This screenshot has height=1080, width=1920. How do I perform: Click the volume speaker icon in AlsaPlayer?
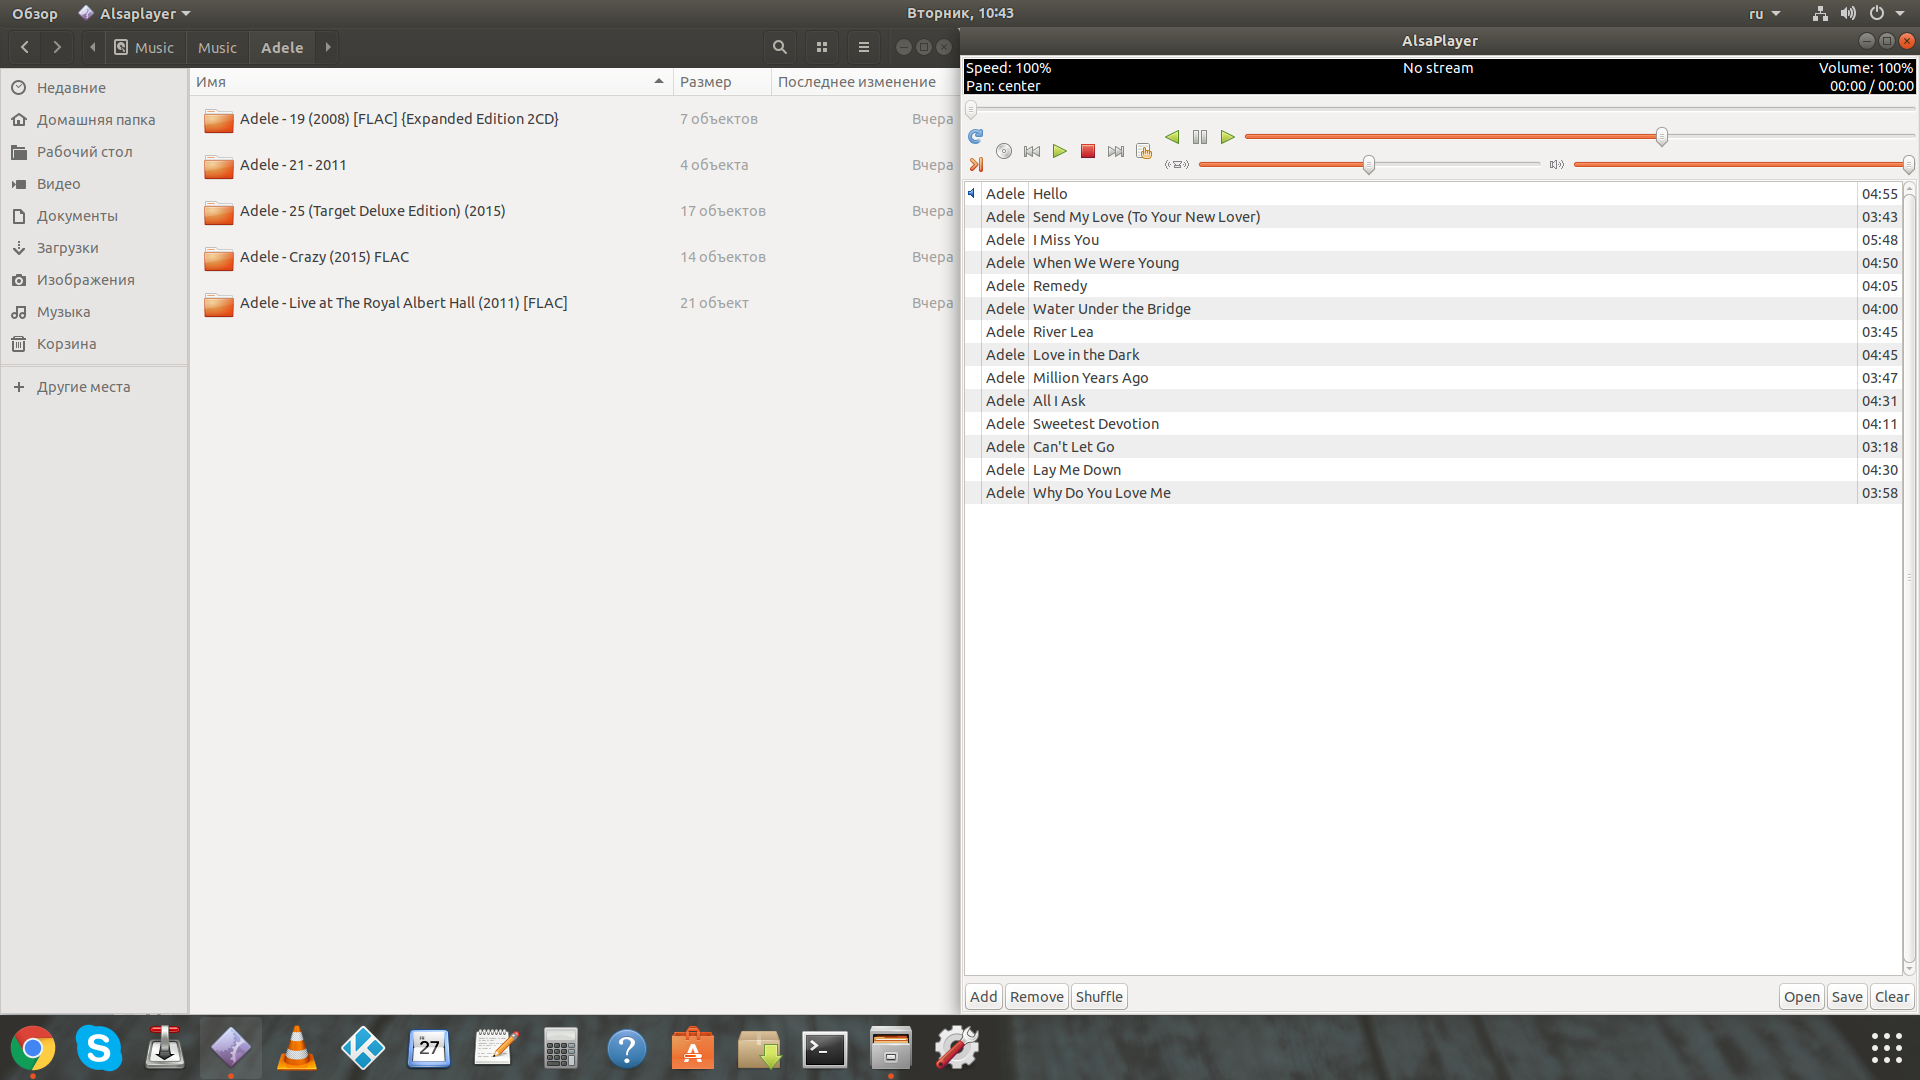click(x=1557, y=164)
